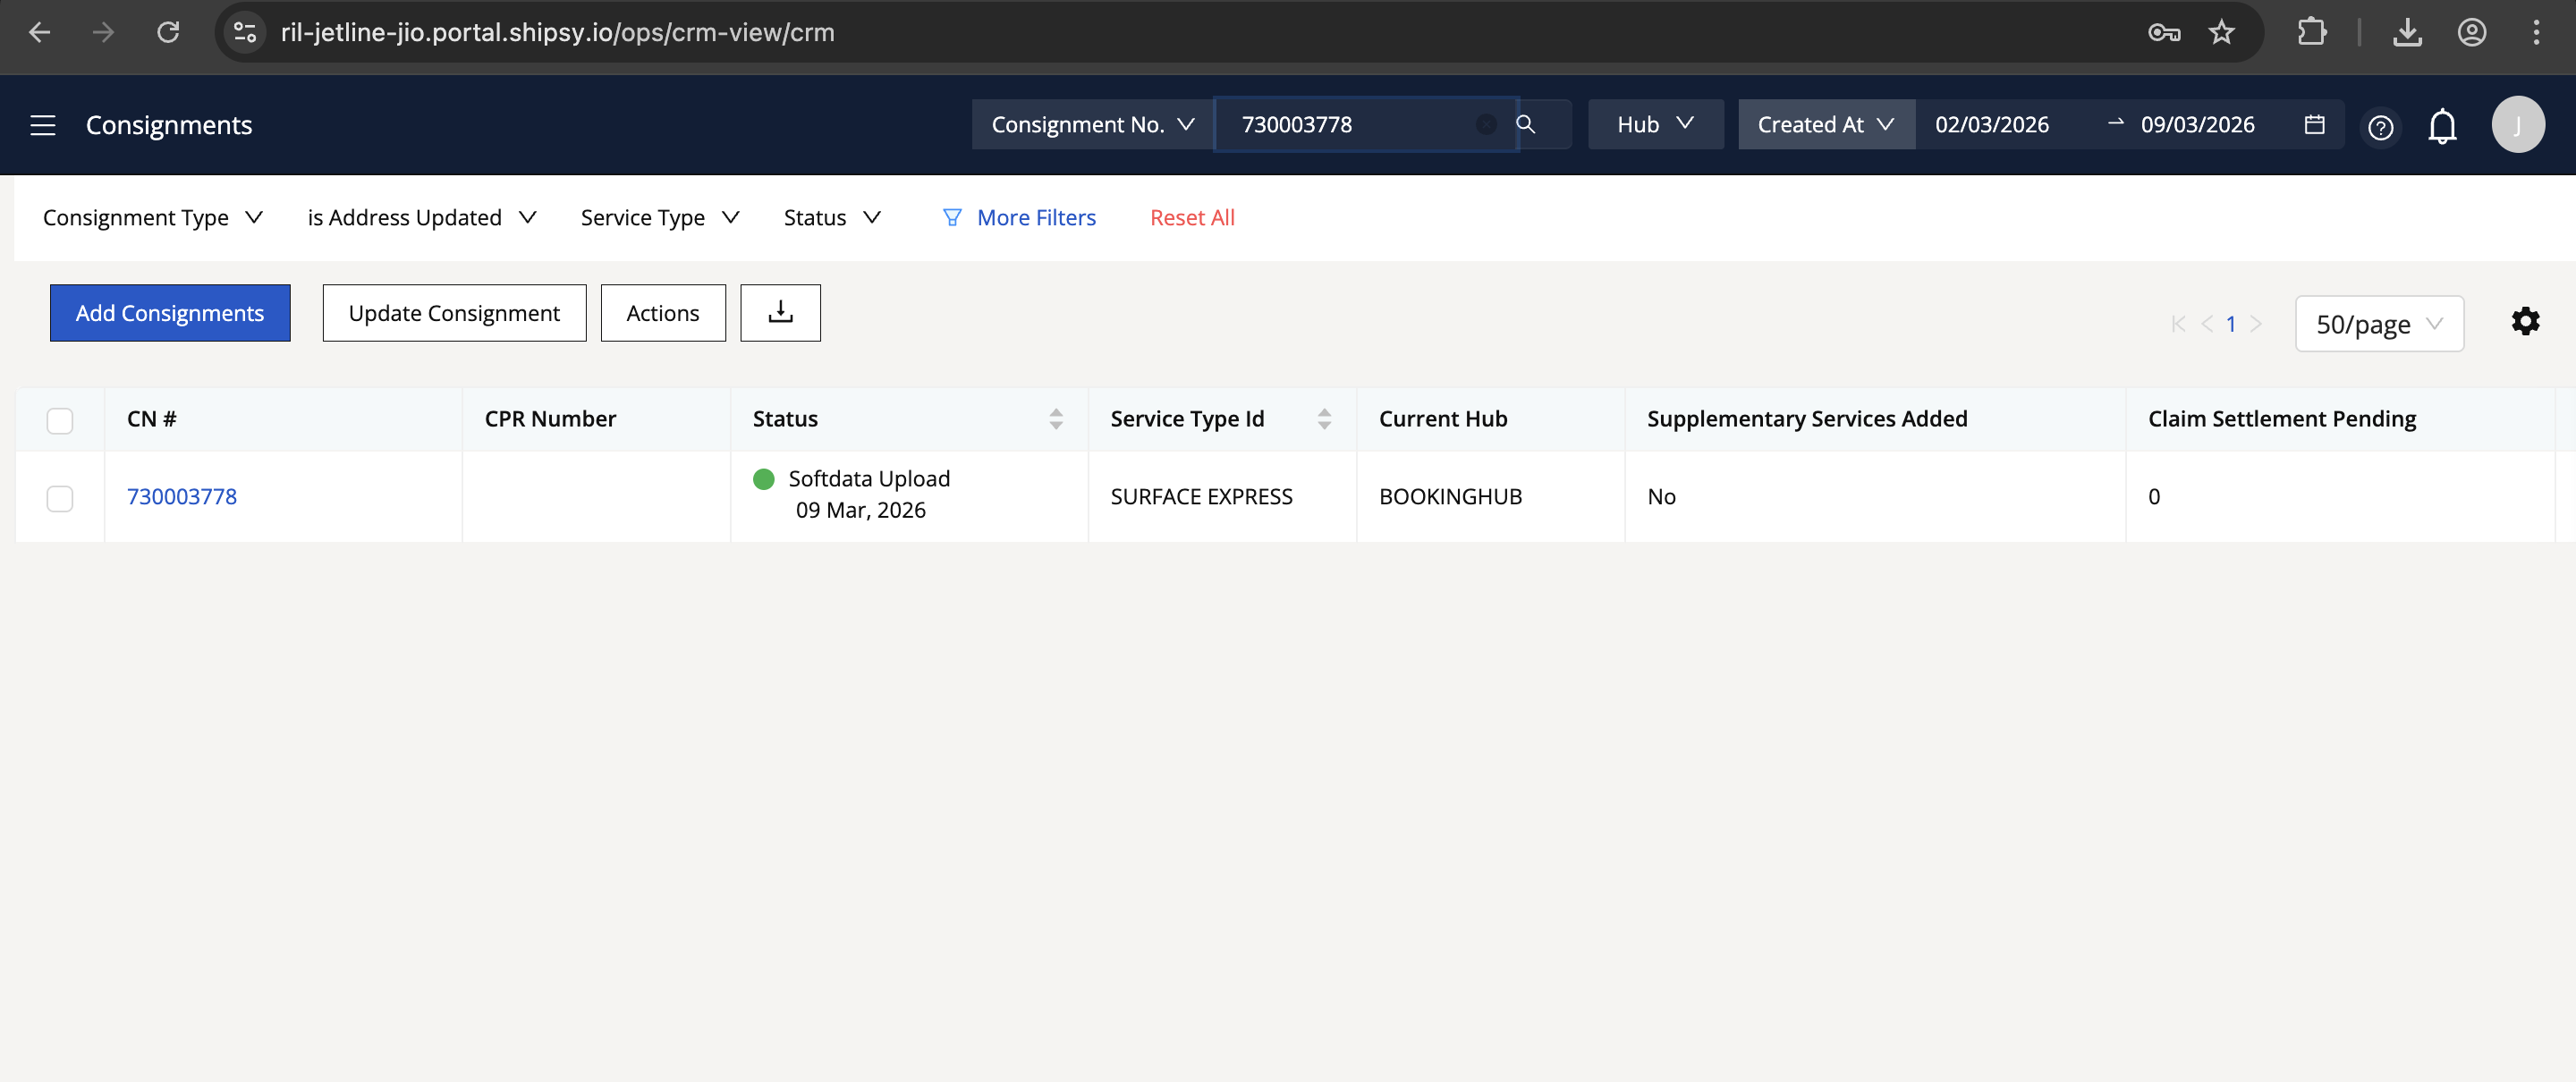Open table column settings gear

click(2525, 322)
